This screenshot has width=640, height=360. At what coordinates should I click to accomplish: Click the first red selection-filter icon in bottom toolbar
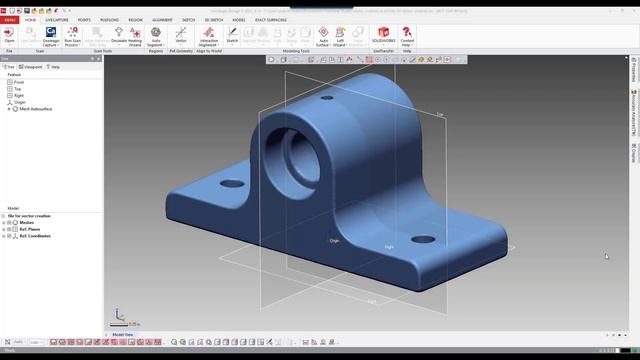[53, 342]
